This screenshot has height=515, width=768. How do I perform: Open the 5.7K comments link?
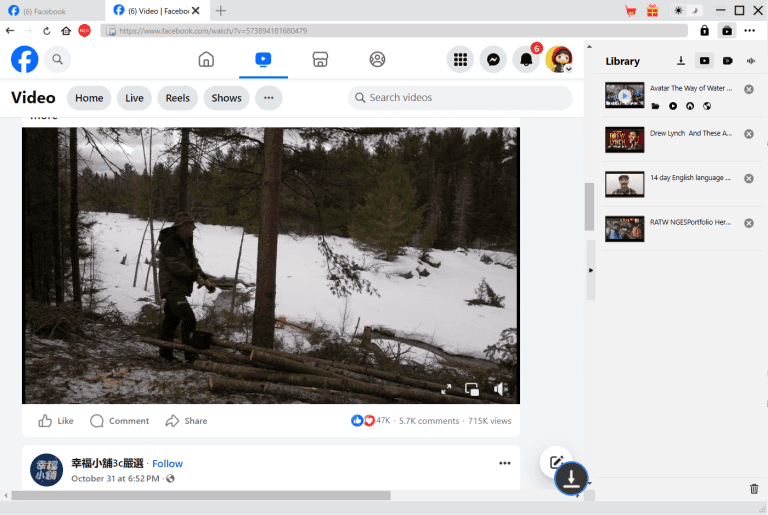click(429, 421)
